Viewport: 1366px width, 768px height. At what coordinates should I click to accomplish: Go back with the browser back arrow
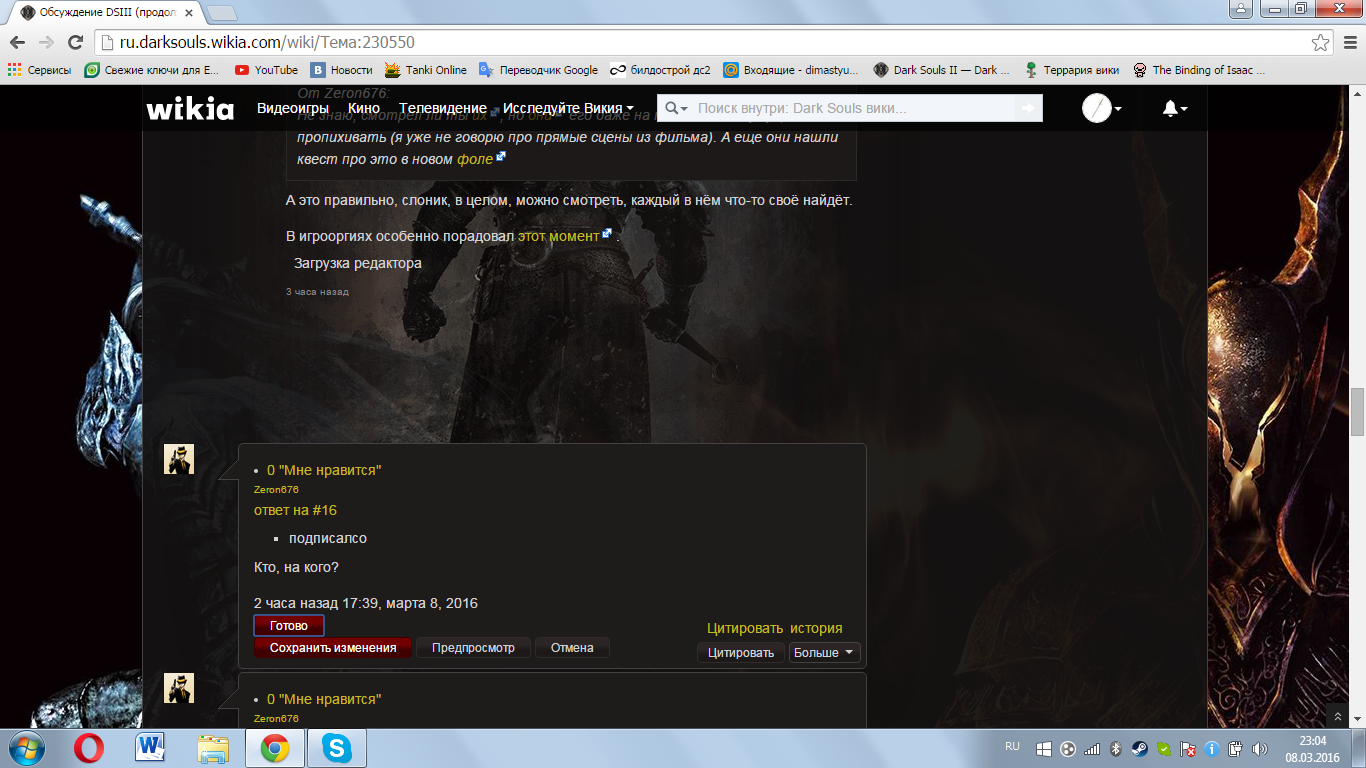click(x=19, y=43)
